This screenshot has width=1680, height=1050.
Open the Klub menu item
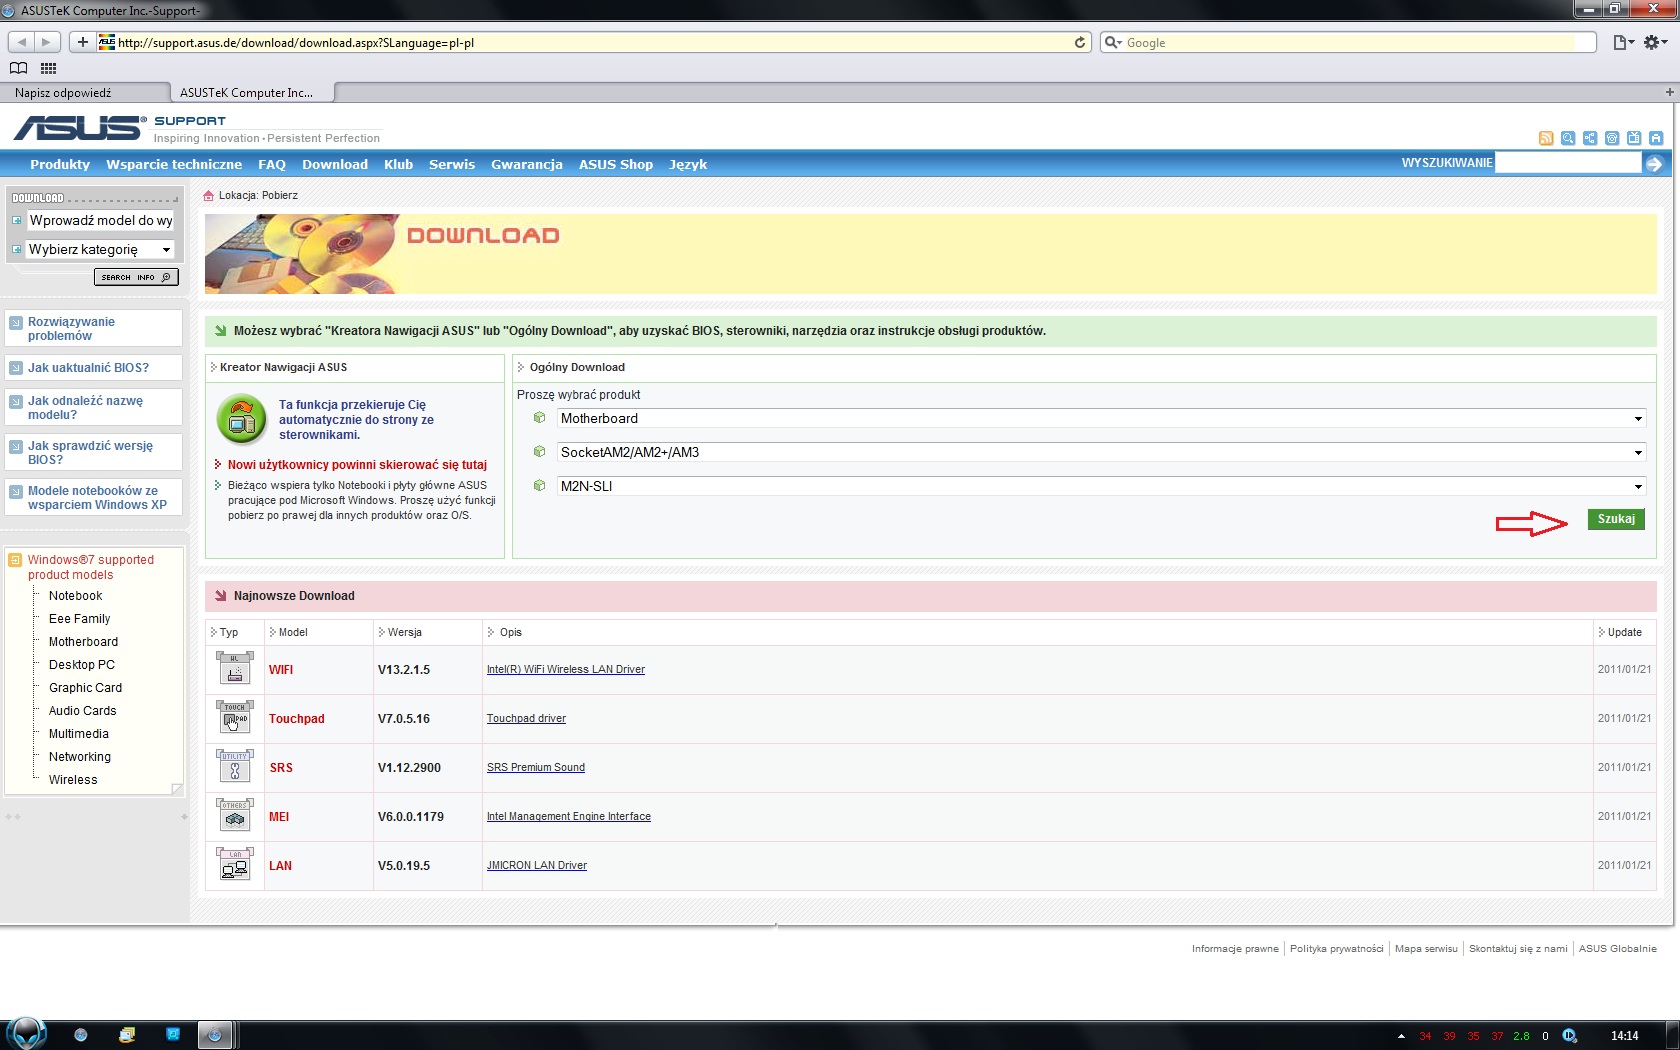coord(398,165)
